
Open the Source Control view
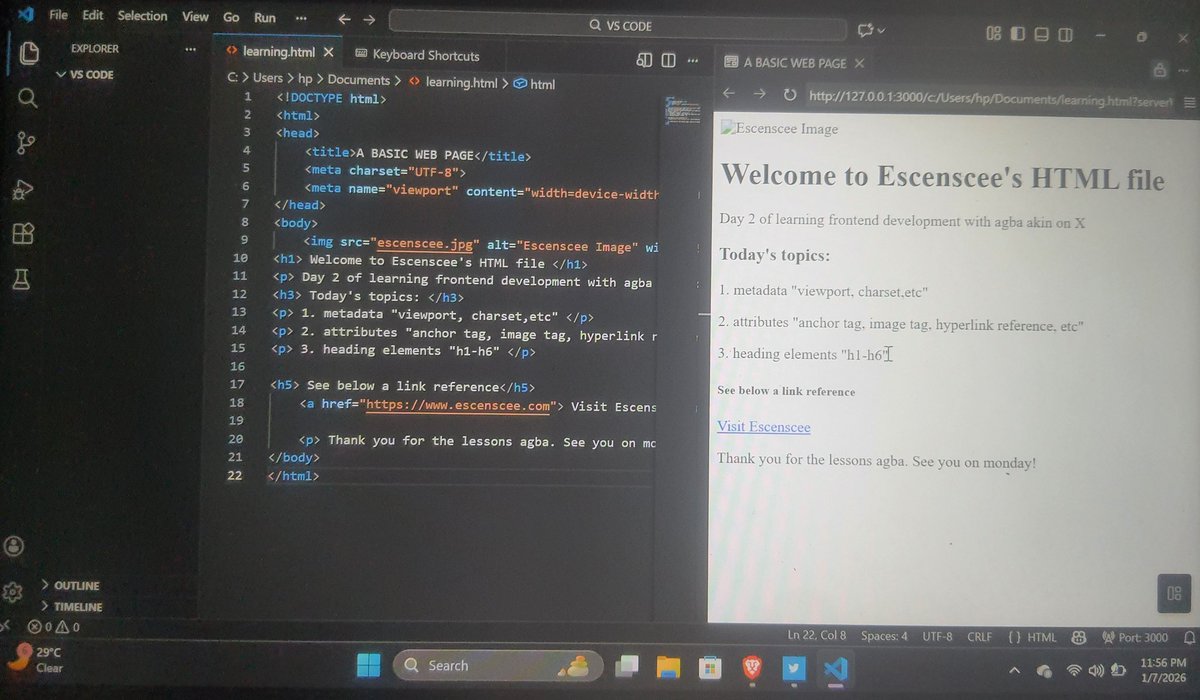(x=26, y=143)
